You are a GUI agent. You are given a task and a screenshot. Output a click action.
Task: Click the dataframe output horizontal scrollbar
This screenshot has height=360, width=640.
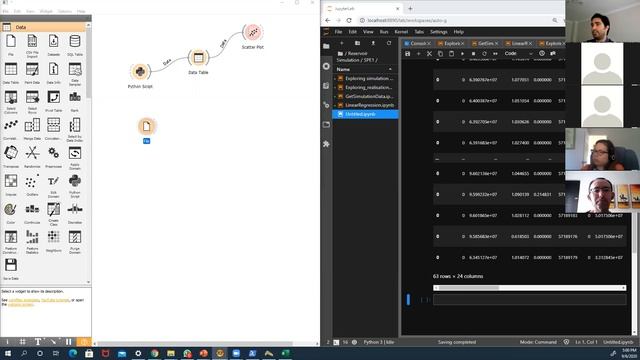pos(529,288)
